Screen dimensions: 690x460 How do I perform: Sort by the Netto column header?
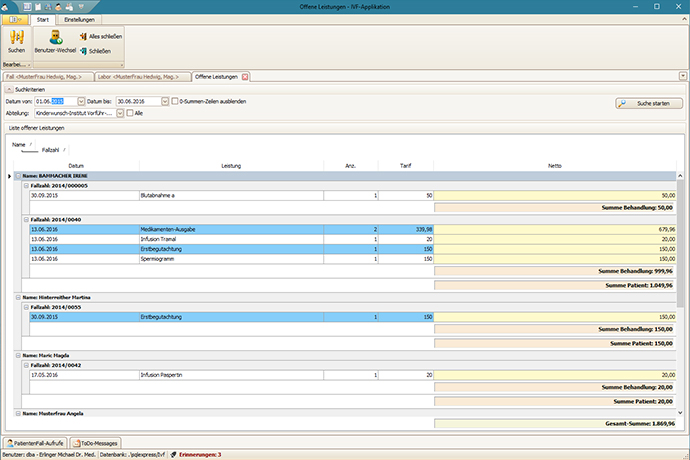tap(554, 166)
